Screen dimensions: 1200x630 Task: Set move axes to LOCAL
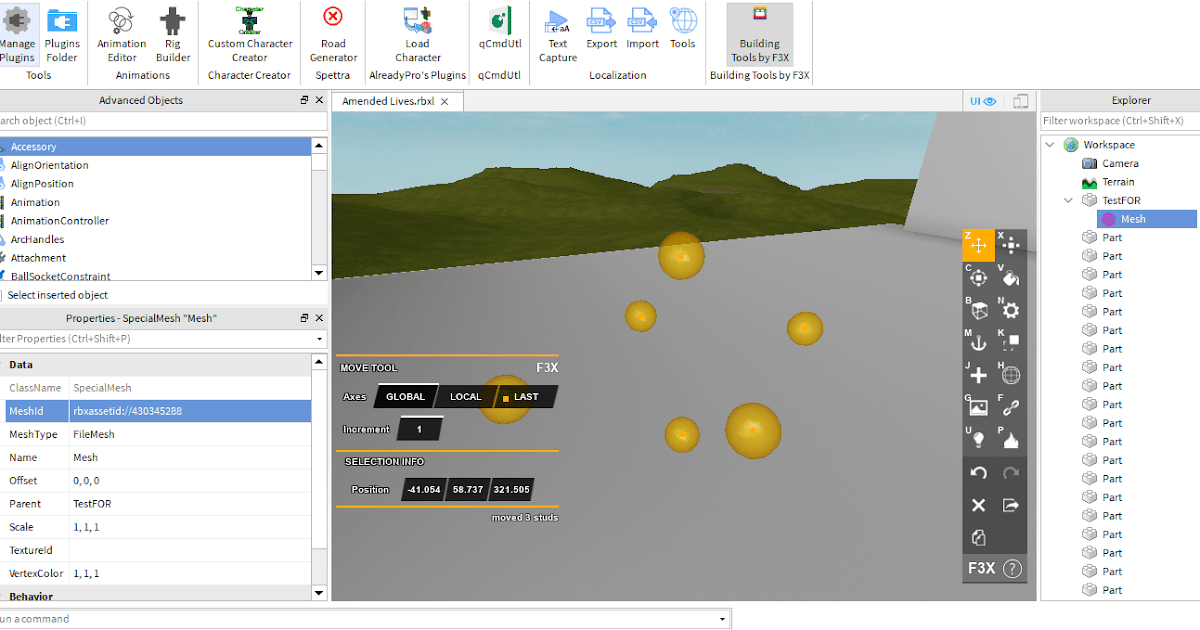click(465, 397)
